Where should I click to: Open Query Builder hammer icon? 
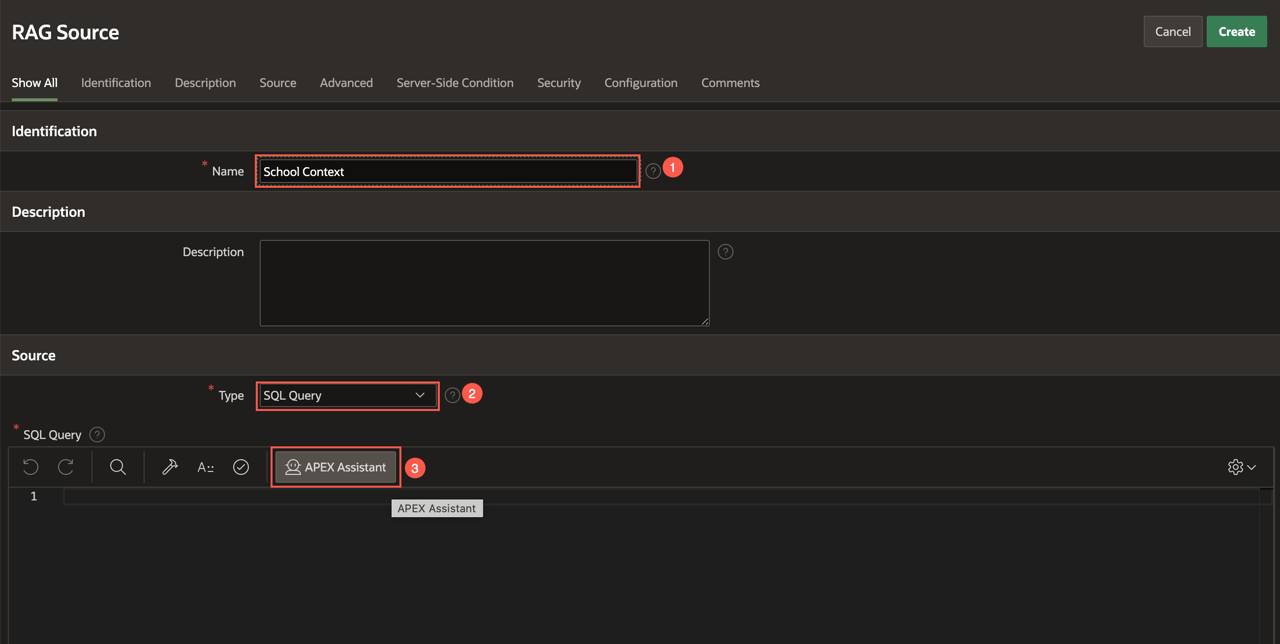pos(170,467)
